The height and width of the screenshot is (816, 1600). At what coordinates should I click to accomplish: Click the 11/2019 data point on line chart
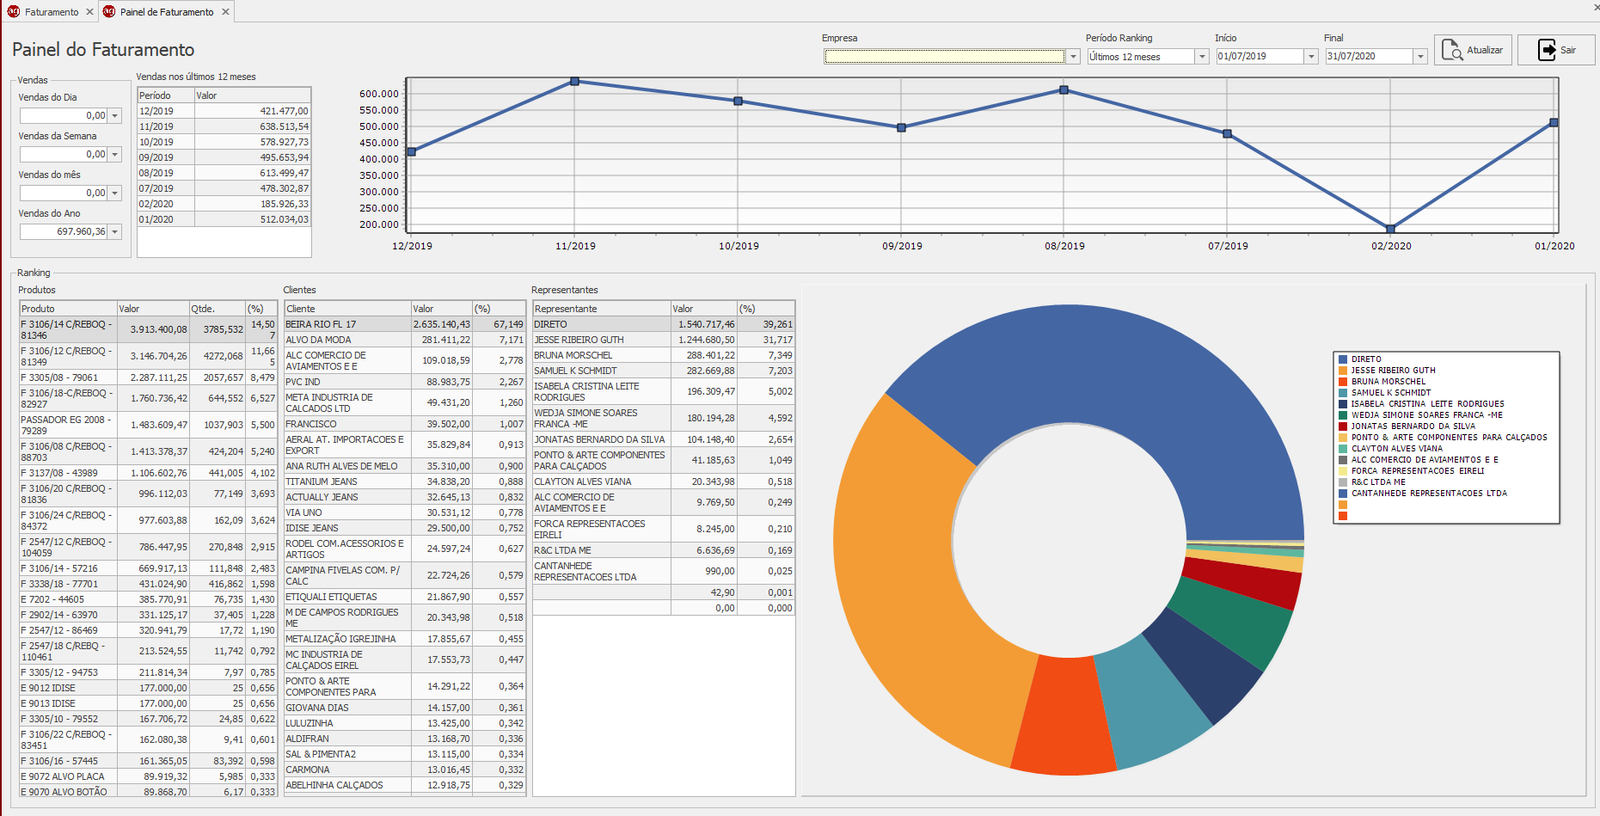click(575, 81)
